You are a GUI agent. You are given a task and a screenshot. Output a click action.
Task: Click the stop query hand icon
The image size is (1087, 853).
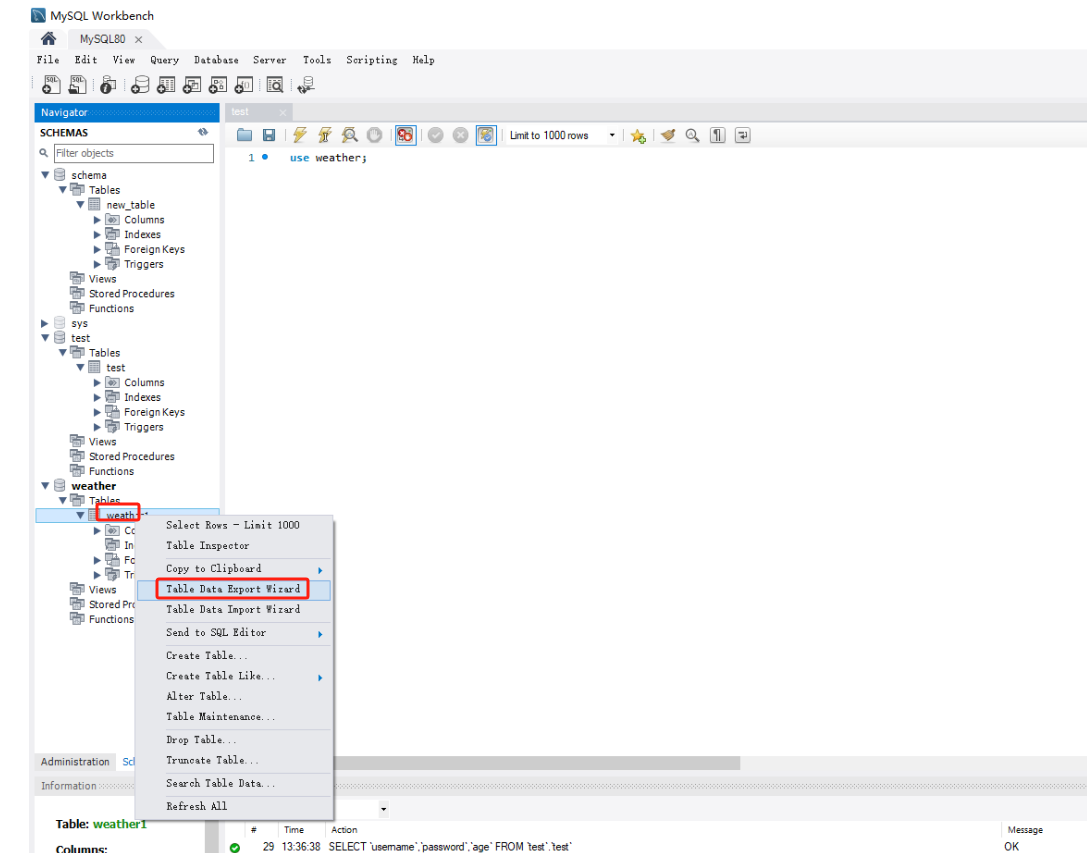[x=374, y=135]
